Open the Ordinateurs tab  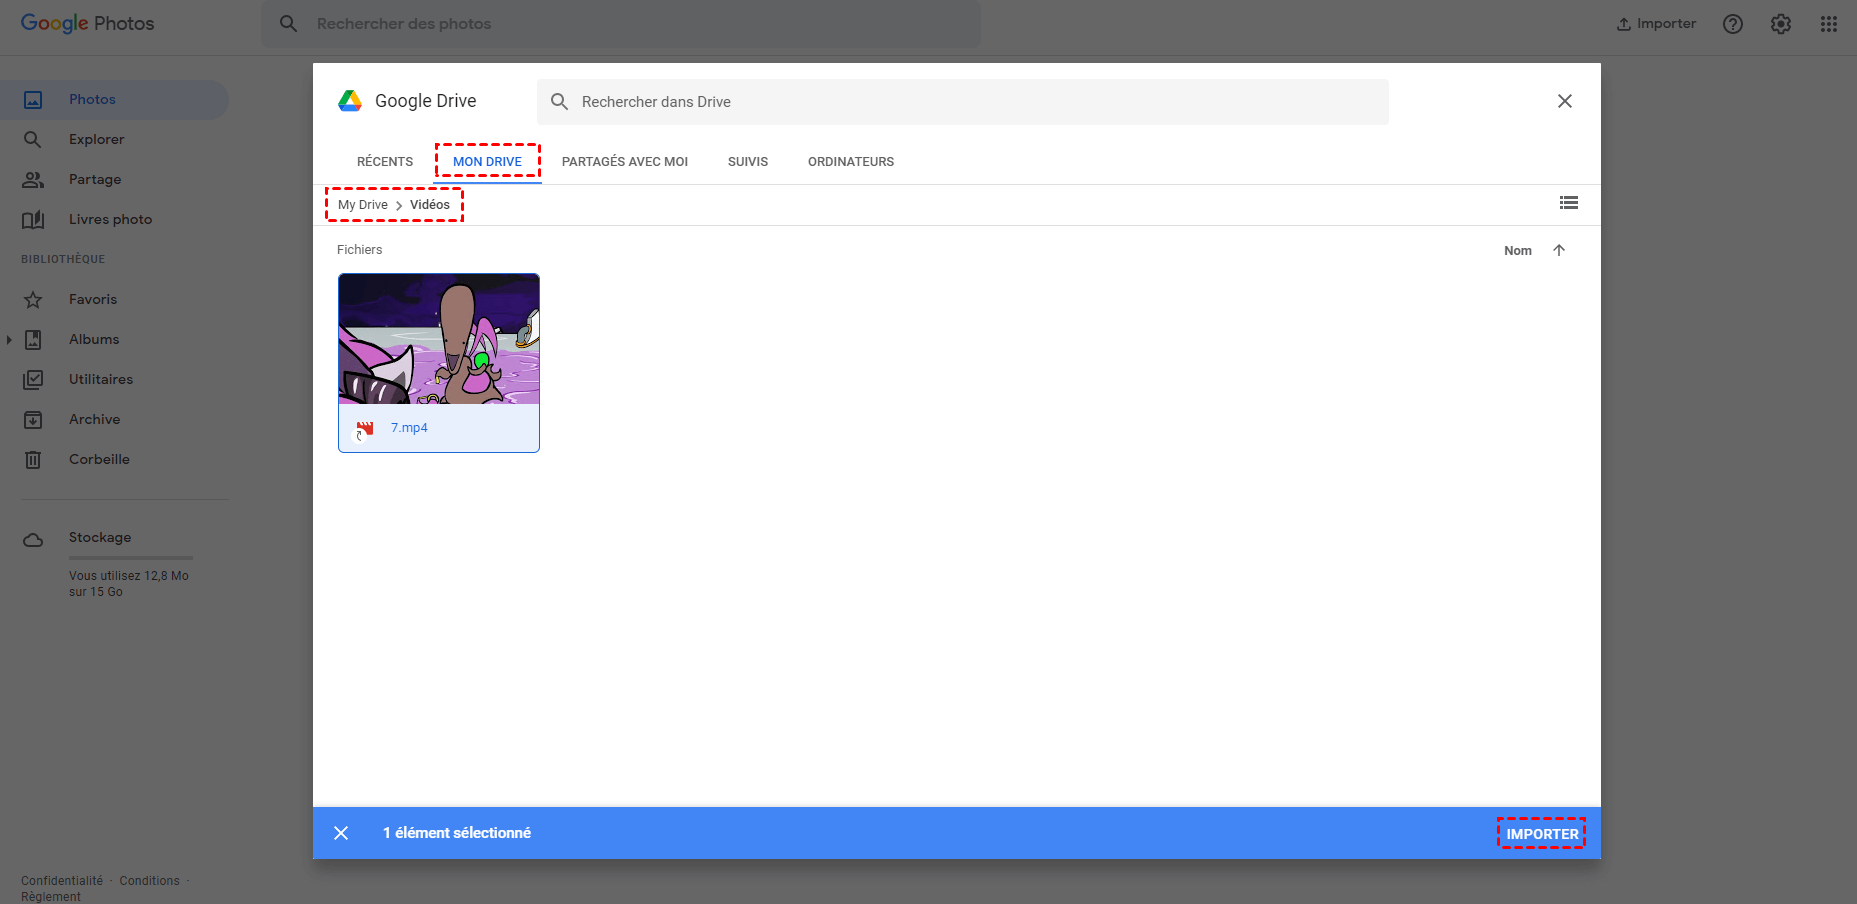851,162
